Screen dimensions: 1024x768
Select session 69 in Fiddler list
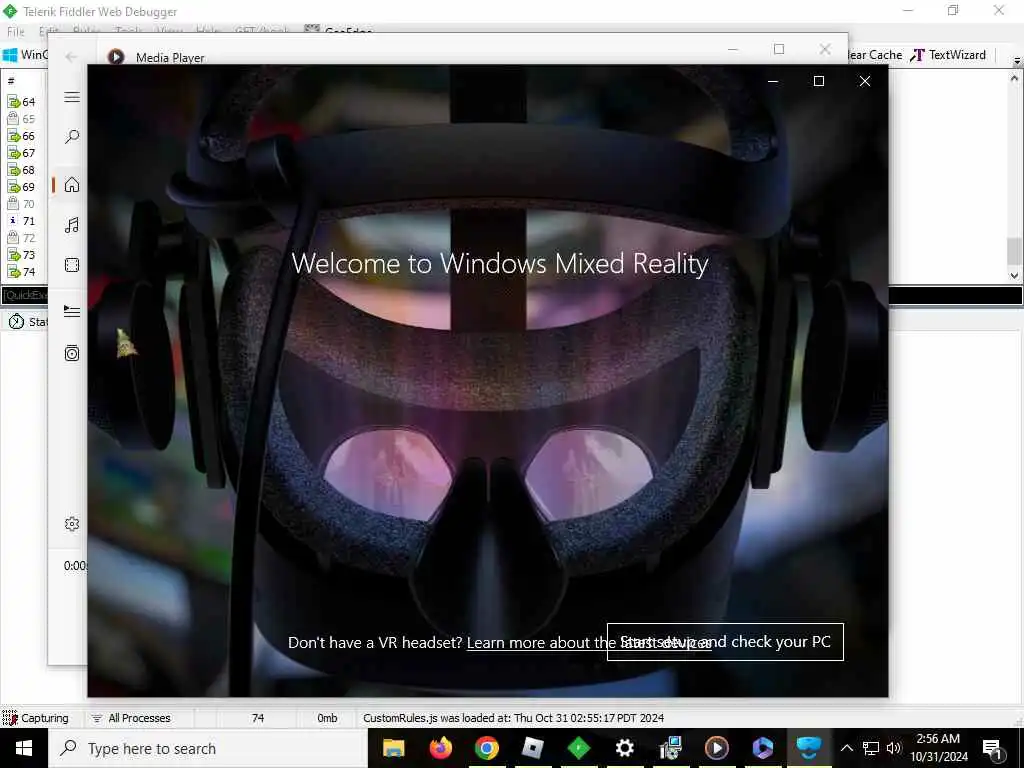(x=22, y=187)
